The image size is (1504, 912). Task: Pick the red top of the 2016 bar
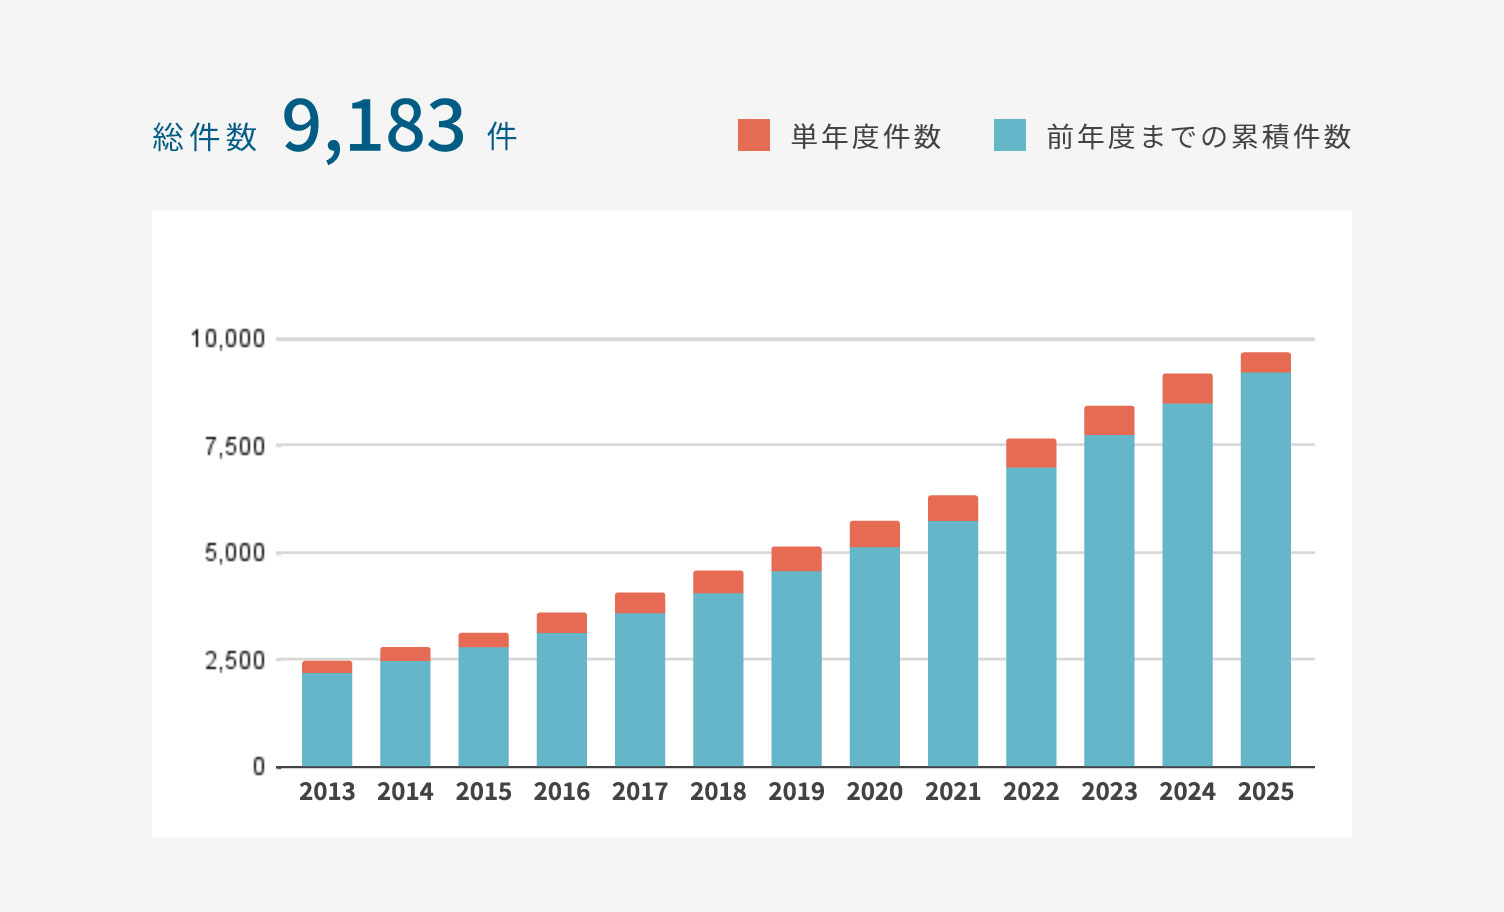(562, 623)
